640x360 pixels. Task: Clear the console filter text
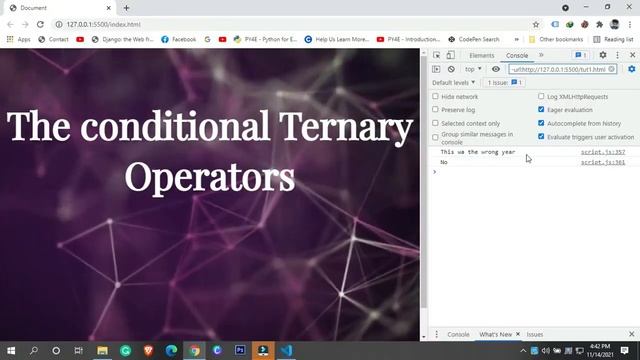coord(611,69)
